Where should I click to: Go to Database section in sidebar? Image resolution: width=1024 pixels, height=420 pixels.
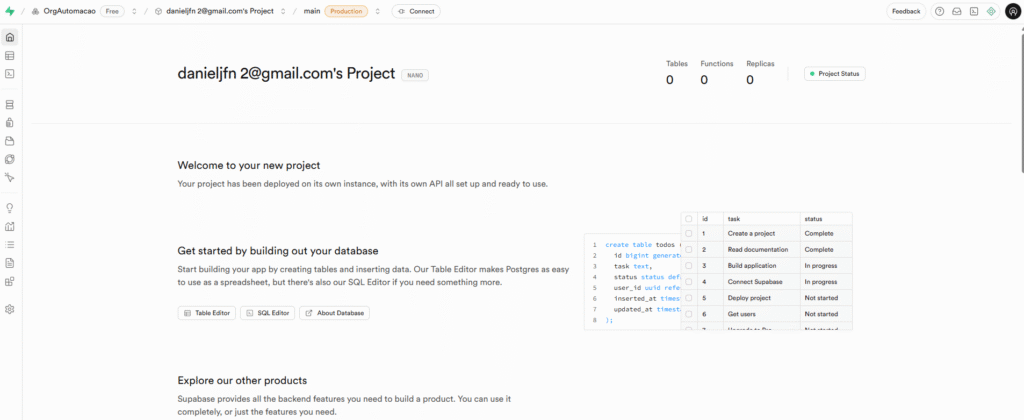tap(10, 104)
